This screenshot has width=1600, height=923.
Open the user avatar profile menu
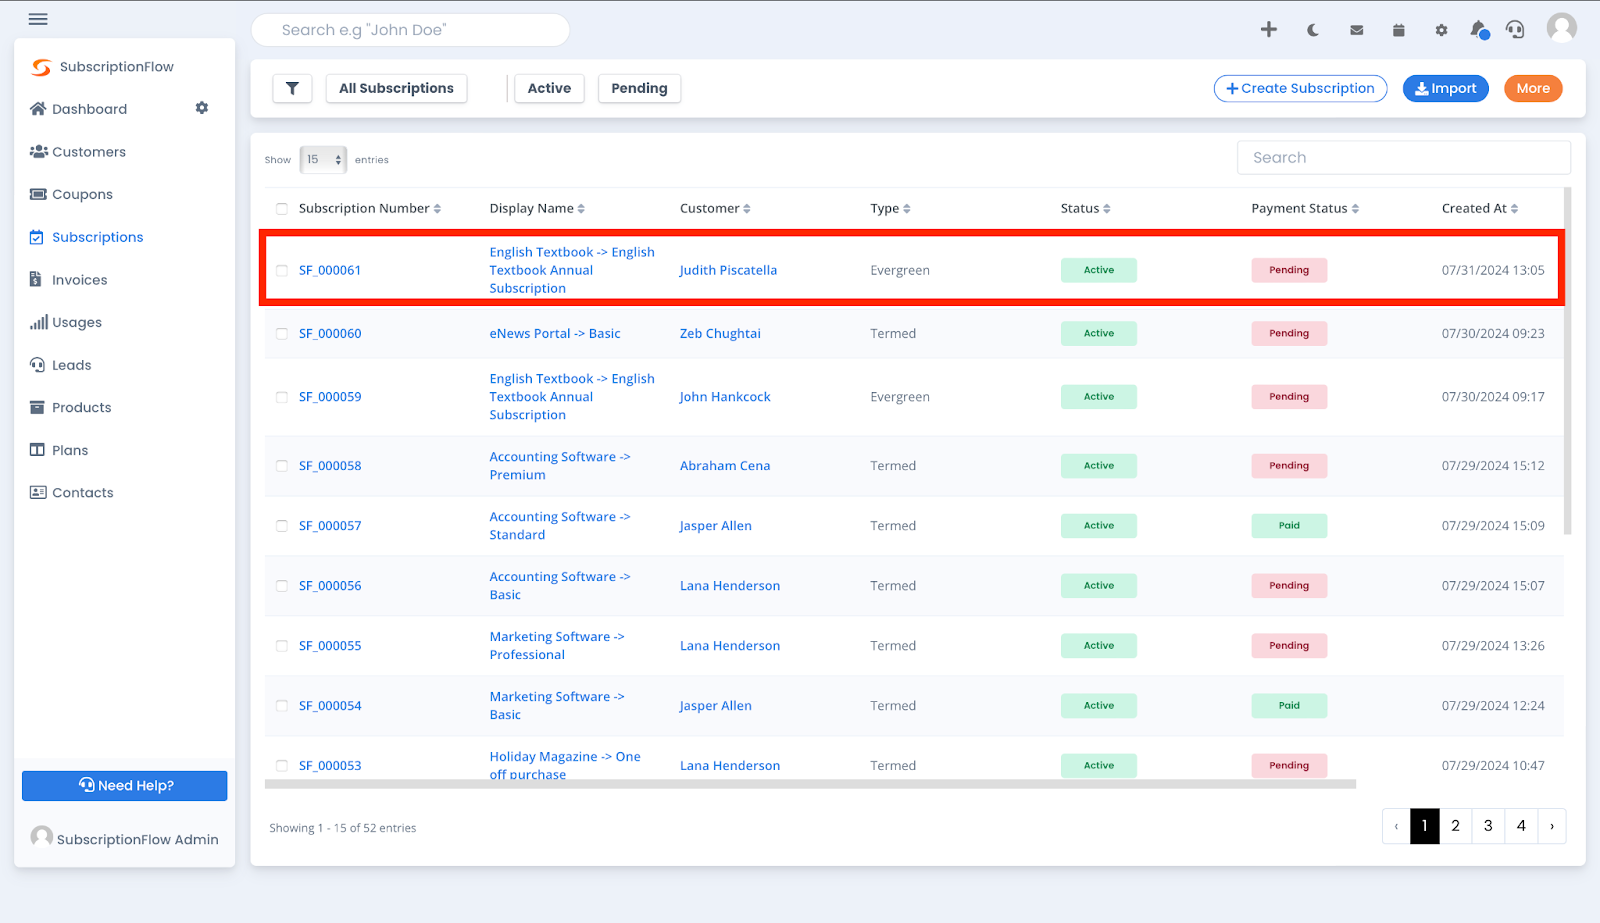1561,28
